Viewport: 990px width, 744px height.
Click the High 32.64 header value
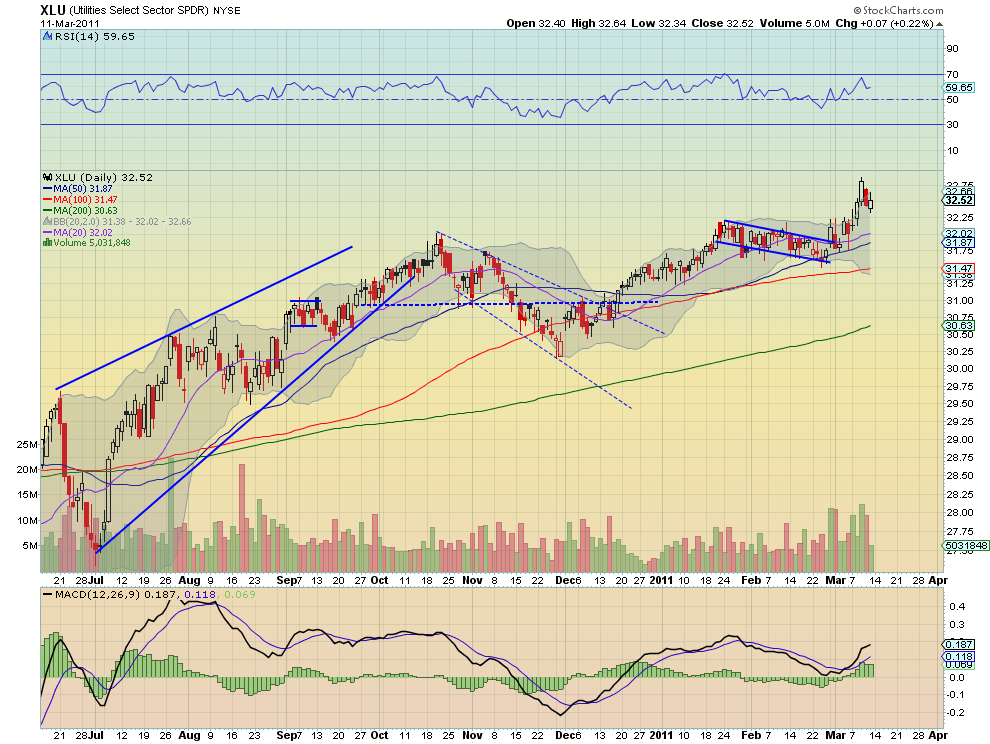pos(599,23)
